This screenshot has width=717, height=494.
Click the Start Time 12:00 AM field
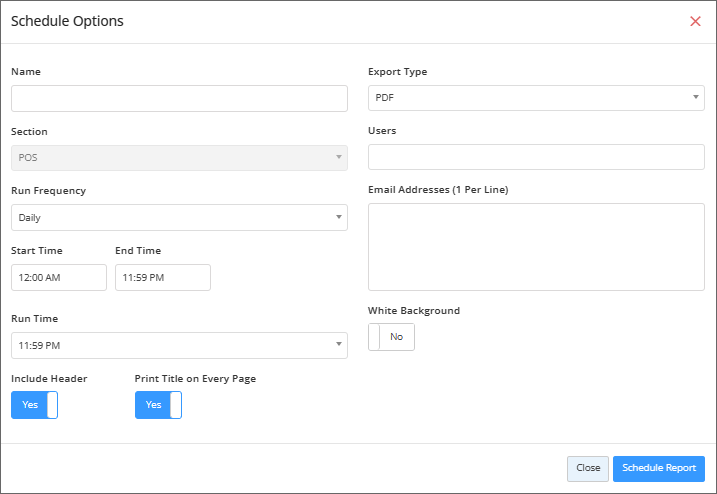(x=59, y=277)
